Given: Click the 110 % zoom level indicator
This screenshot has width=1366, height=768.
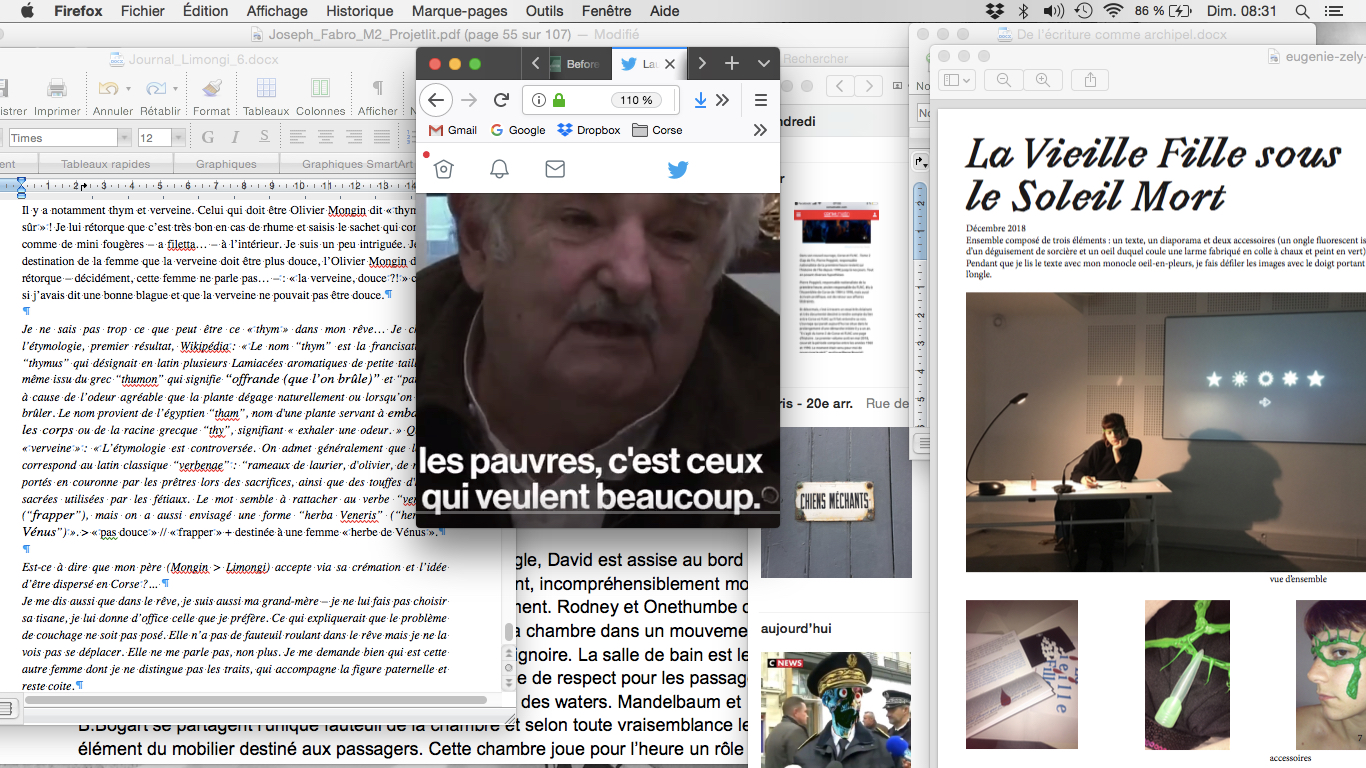Looking at the screenshot, I should pos(636,100).
